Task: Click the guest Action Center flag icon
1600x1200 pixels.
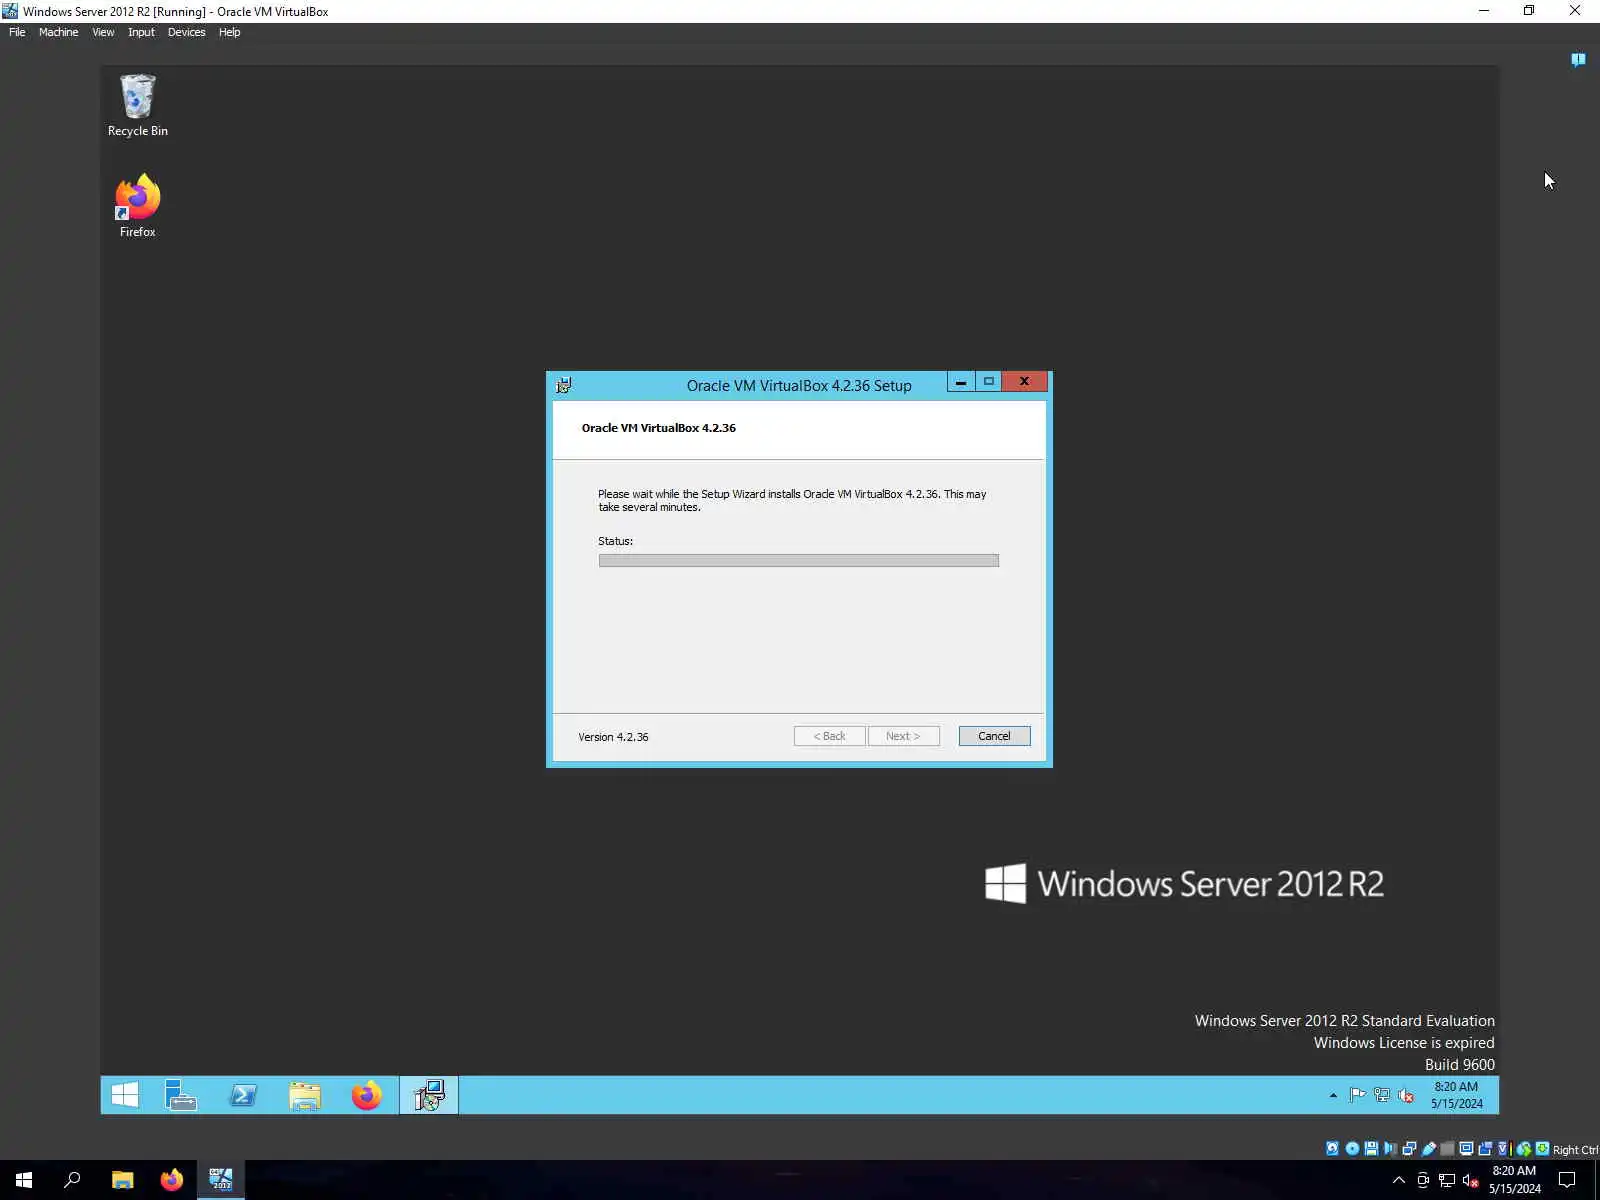Action: (x=1357, y=1095)
